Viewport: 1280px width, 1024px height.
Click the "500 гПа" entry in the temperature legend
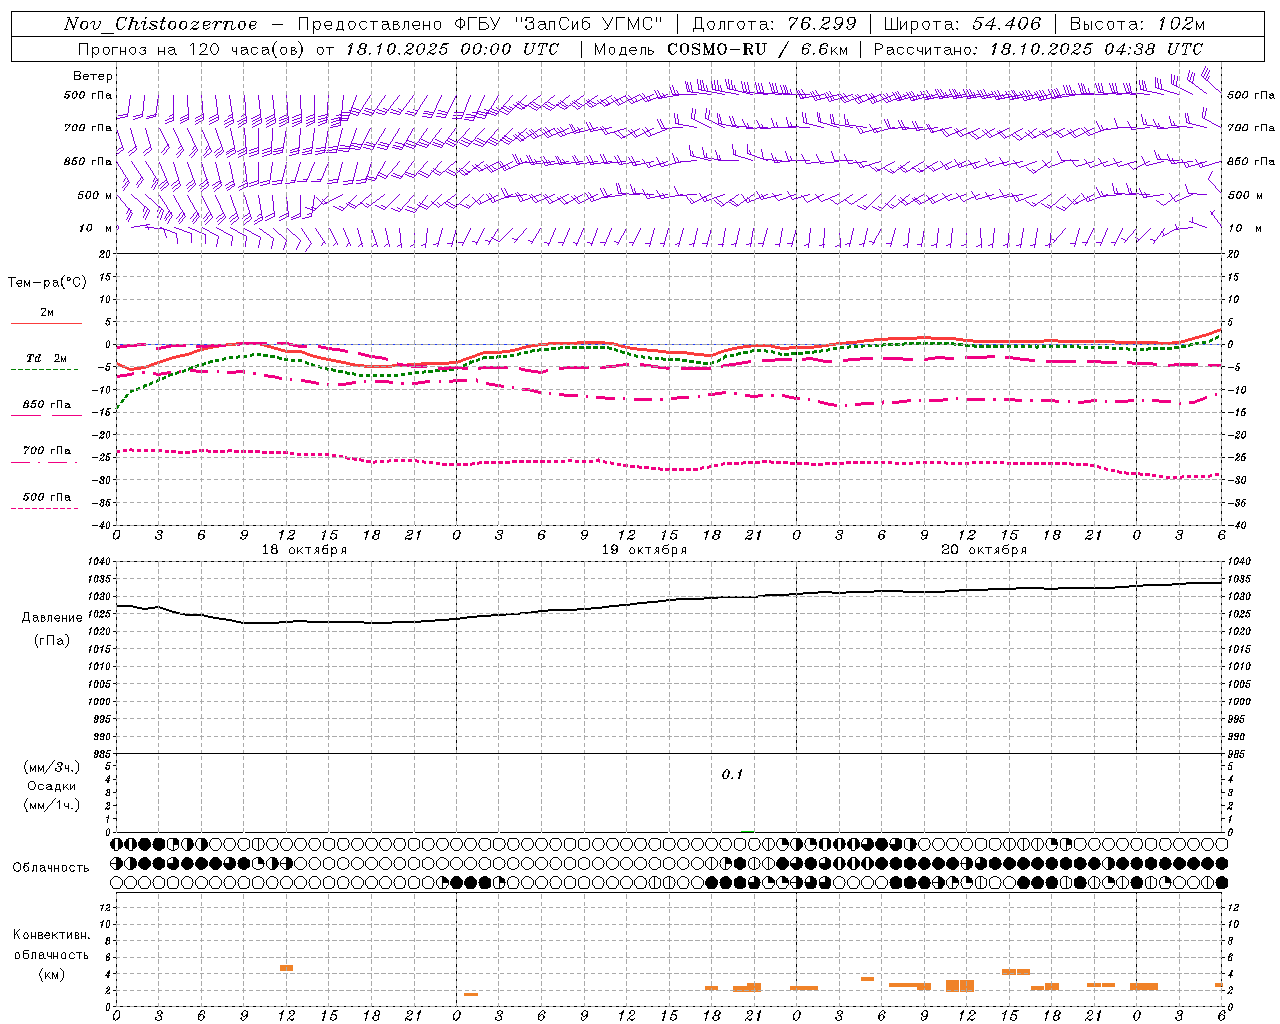[47, 496]
